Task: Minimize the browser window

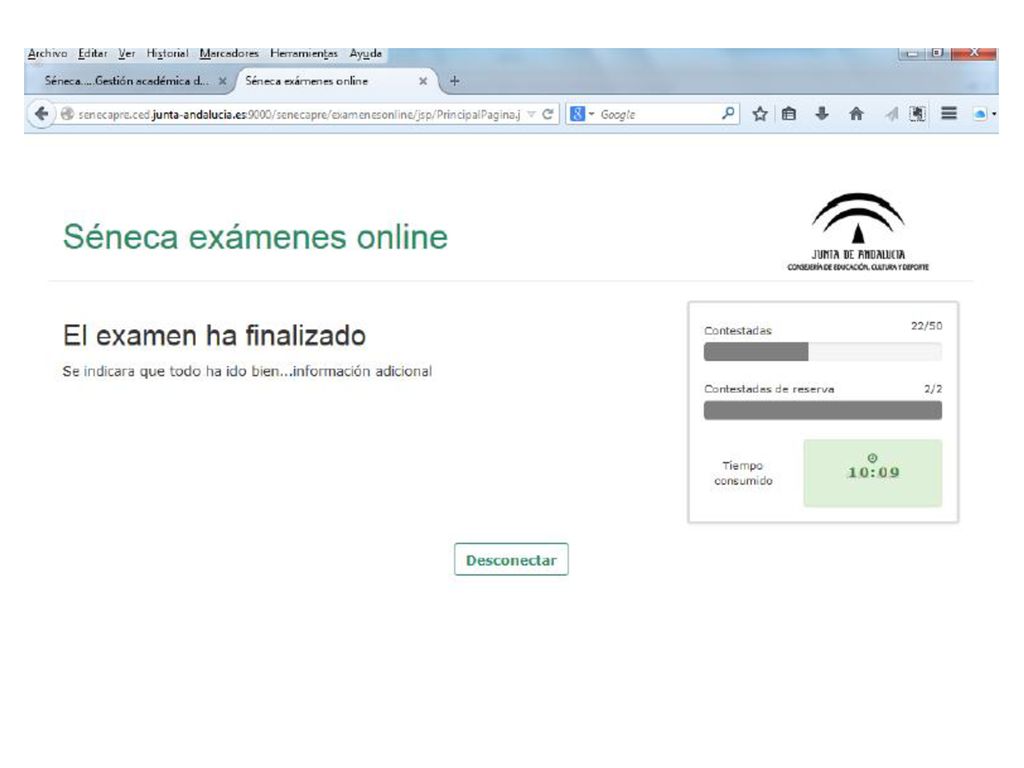Action: coord(913,53)
